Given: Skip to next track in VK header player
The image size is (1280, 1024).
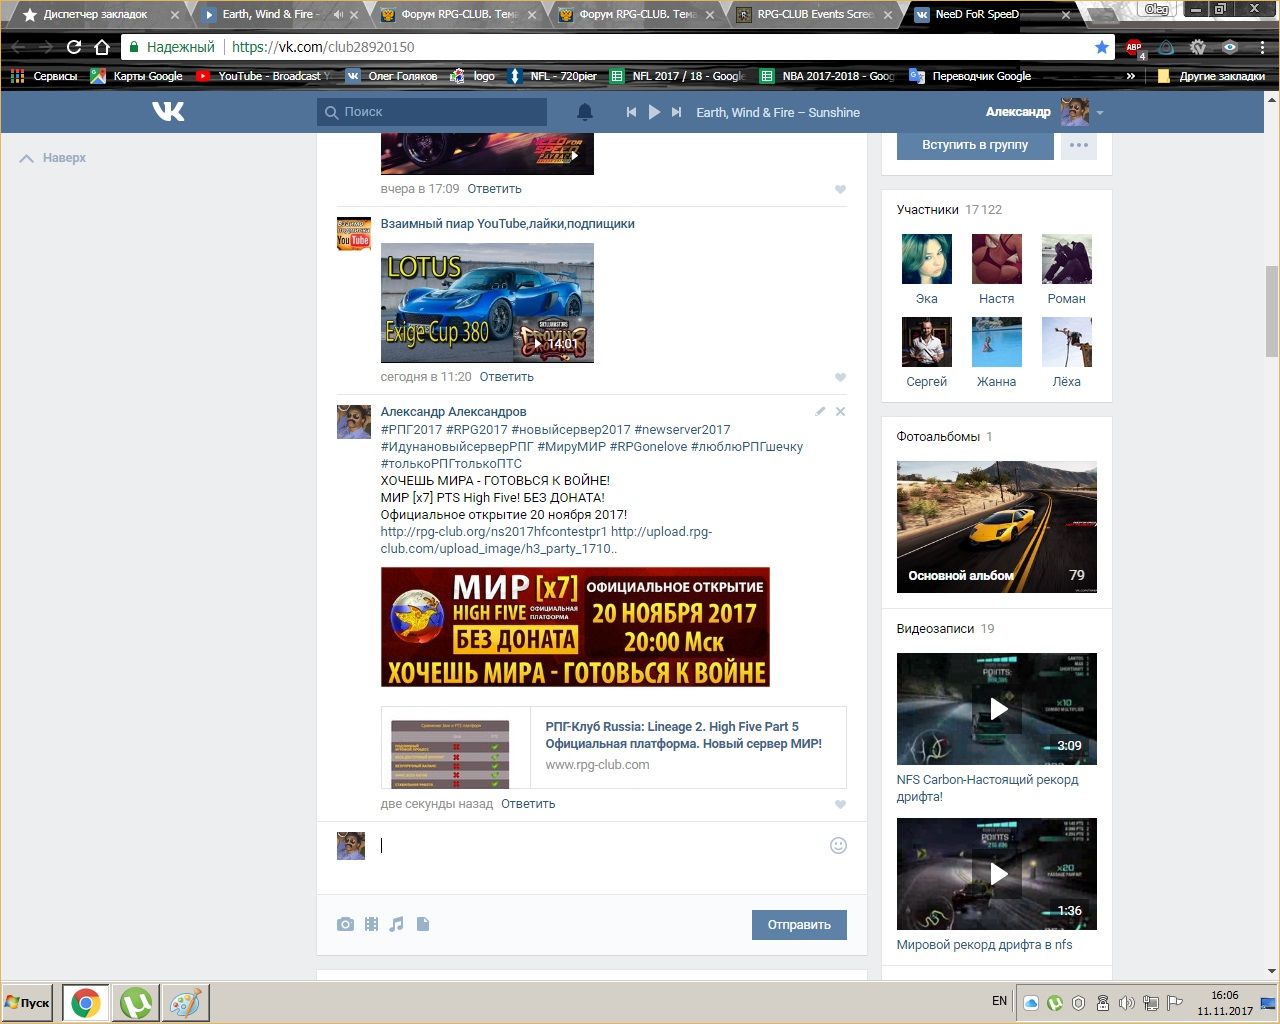Looking at the screenshot, I should click(677, 112).
